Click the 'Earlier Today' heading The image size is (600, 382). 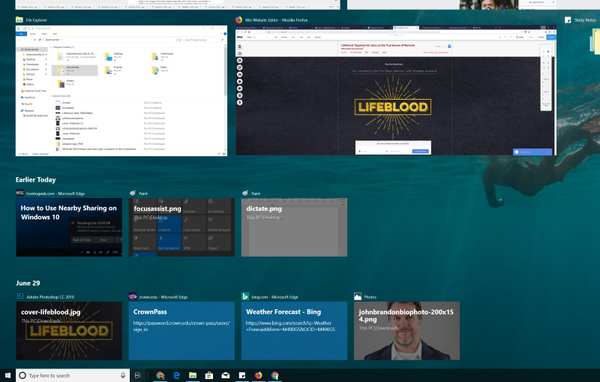click(x=36, y=180)
